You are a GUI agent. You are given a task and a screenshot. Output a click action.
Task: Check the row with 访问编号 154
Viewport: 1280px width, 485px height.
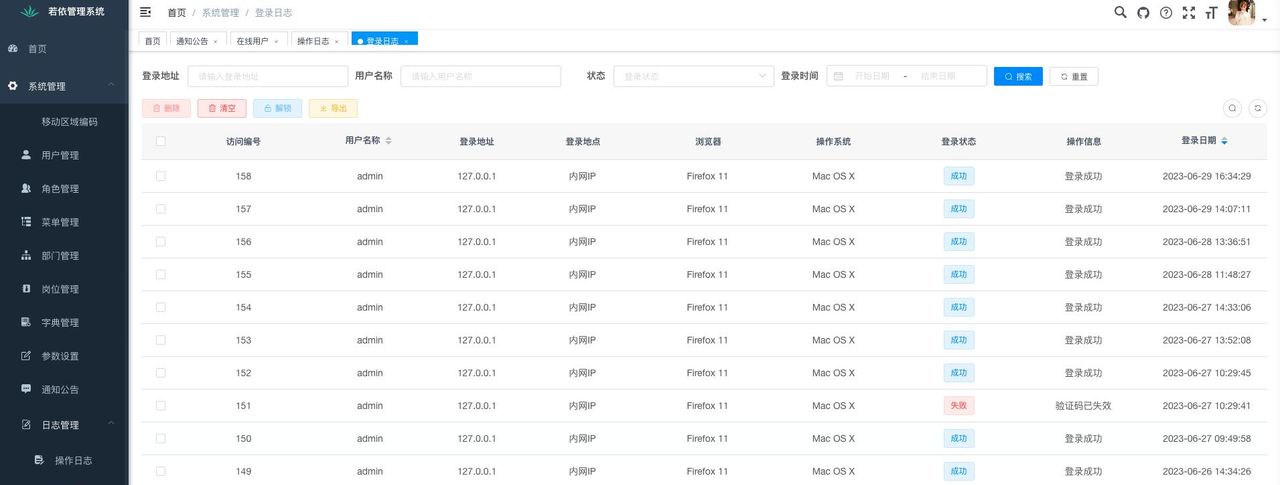click(x=160, y=307)
